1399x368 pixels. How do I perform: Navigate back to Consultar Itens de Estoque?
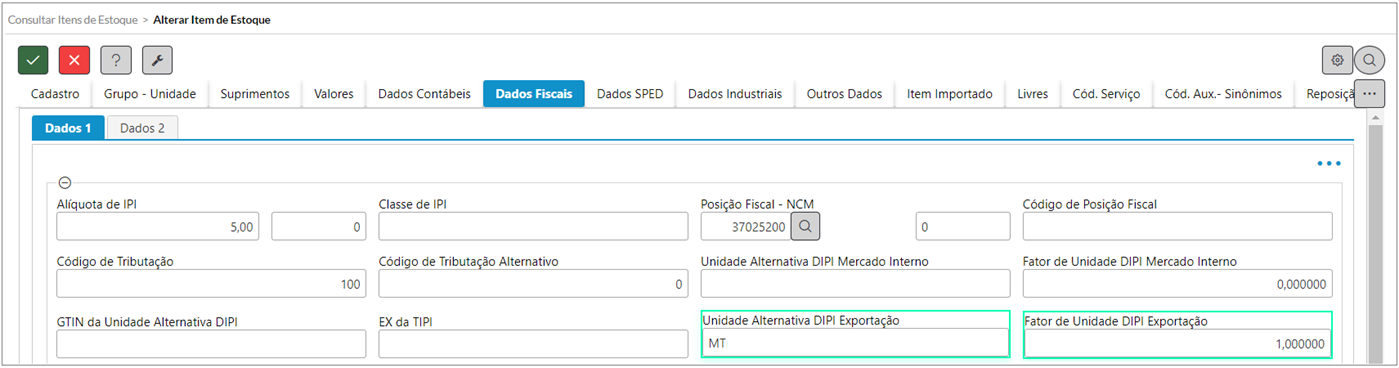coord(72,19)
